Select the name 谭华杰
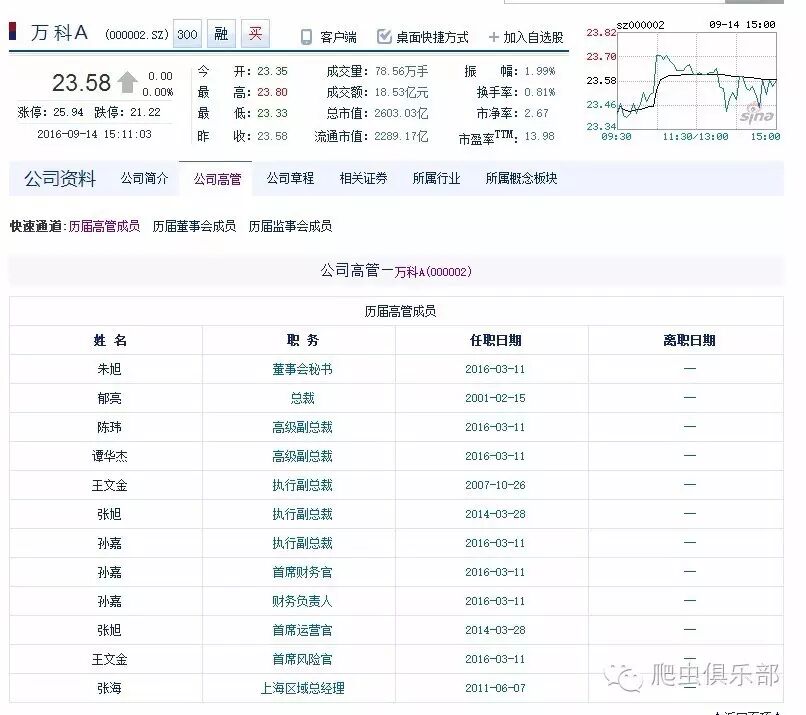The height and width of the screenshot is (715, 806). 109,456
